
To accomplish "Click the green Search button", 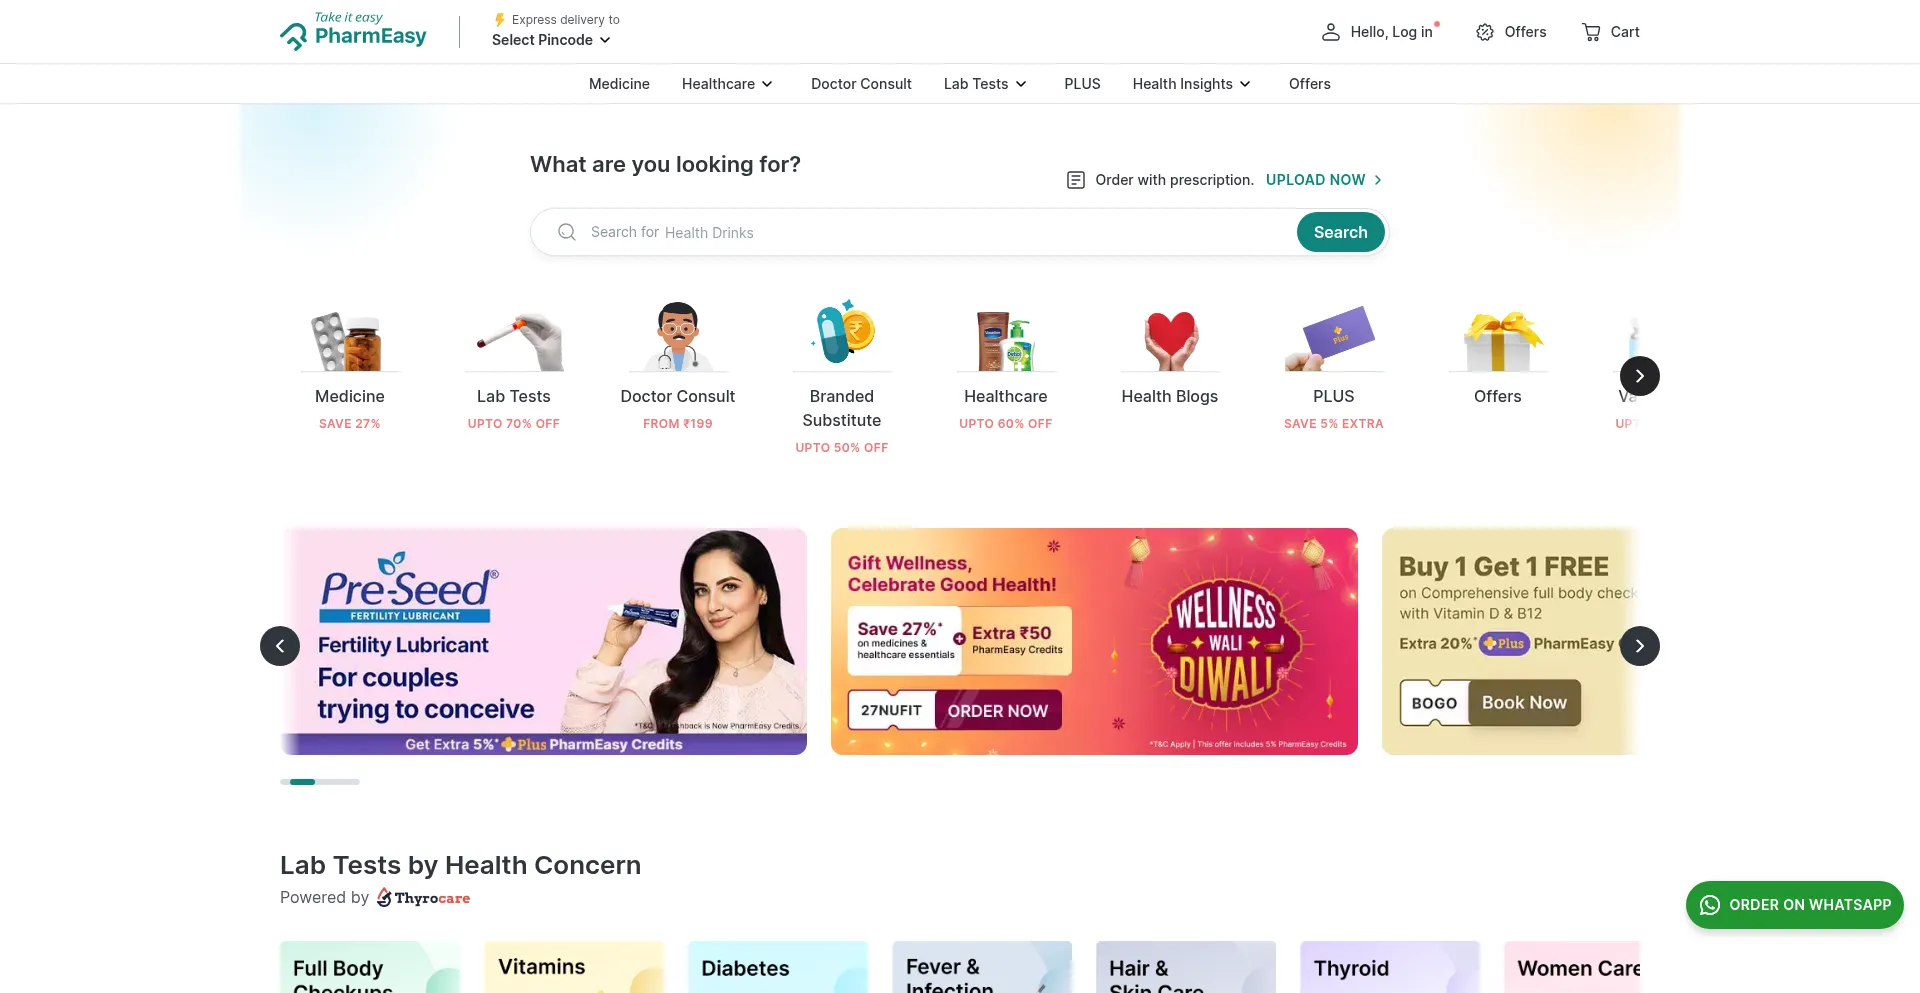I will pyautogui.click(x=1340, y=232).
